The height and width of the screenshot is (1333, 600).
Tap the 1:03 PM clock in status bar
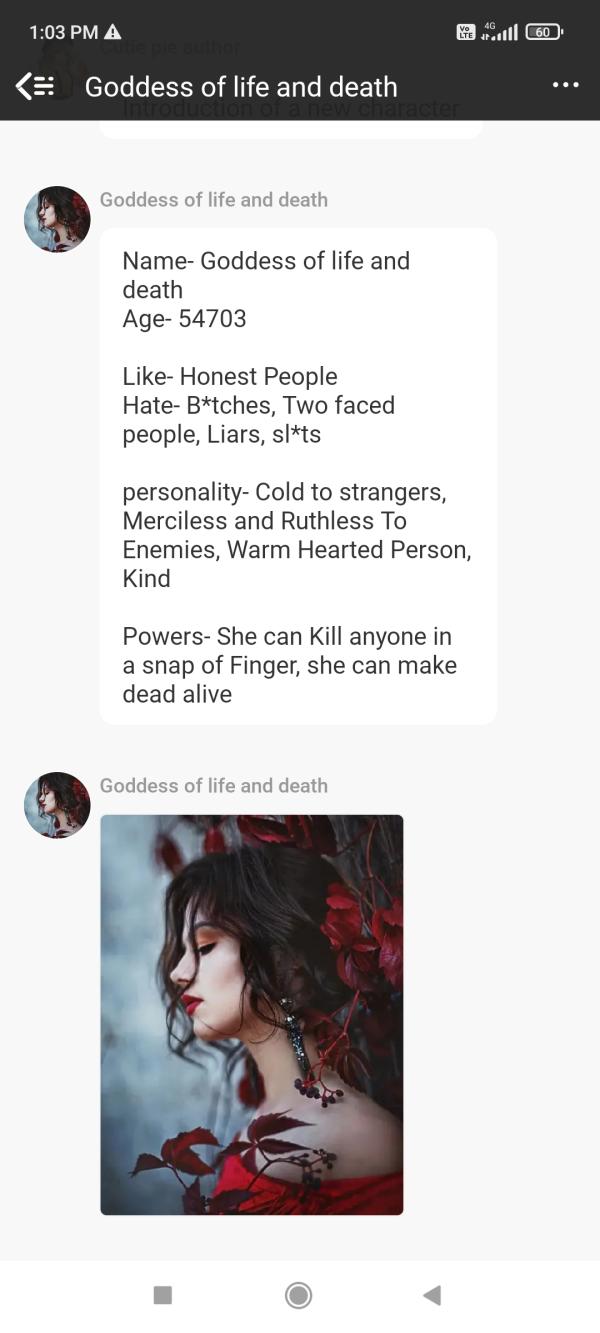click(x=64, y=32)
